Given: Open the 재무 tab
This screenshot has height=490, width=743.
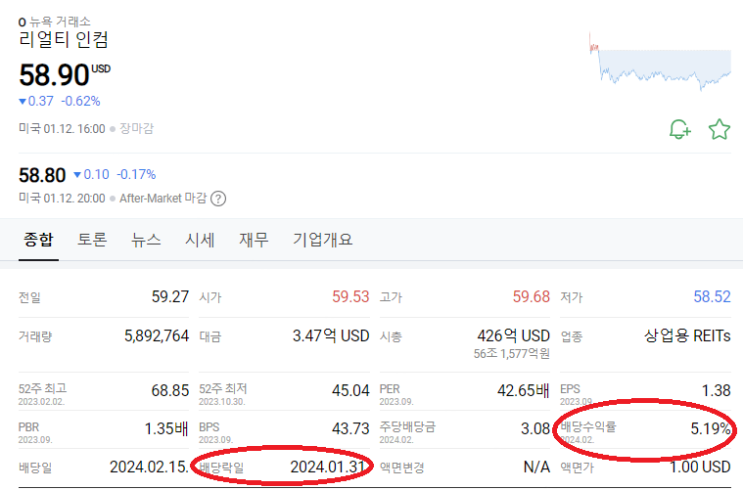Looking at the screenshot, I should click(254, 239).
